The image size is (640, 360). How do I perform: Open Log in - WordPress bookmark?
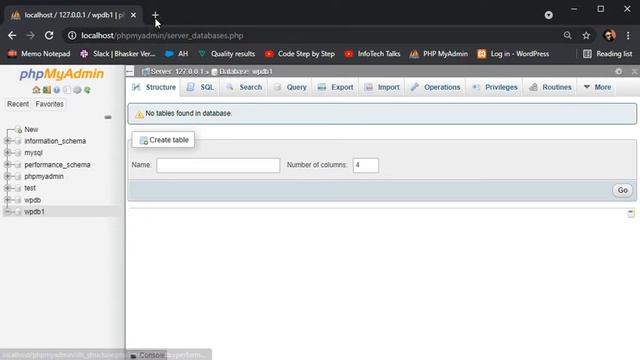click(x=513, y=54)
